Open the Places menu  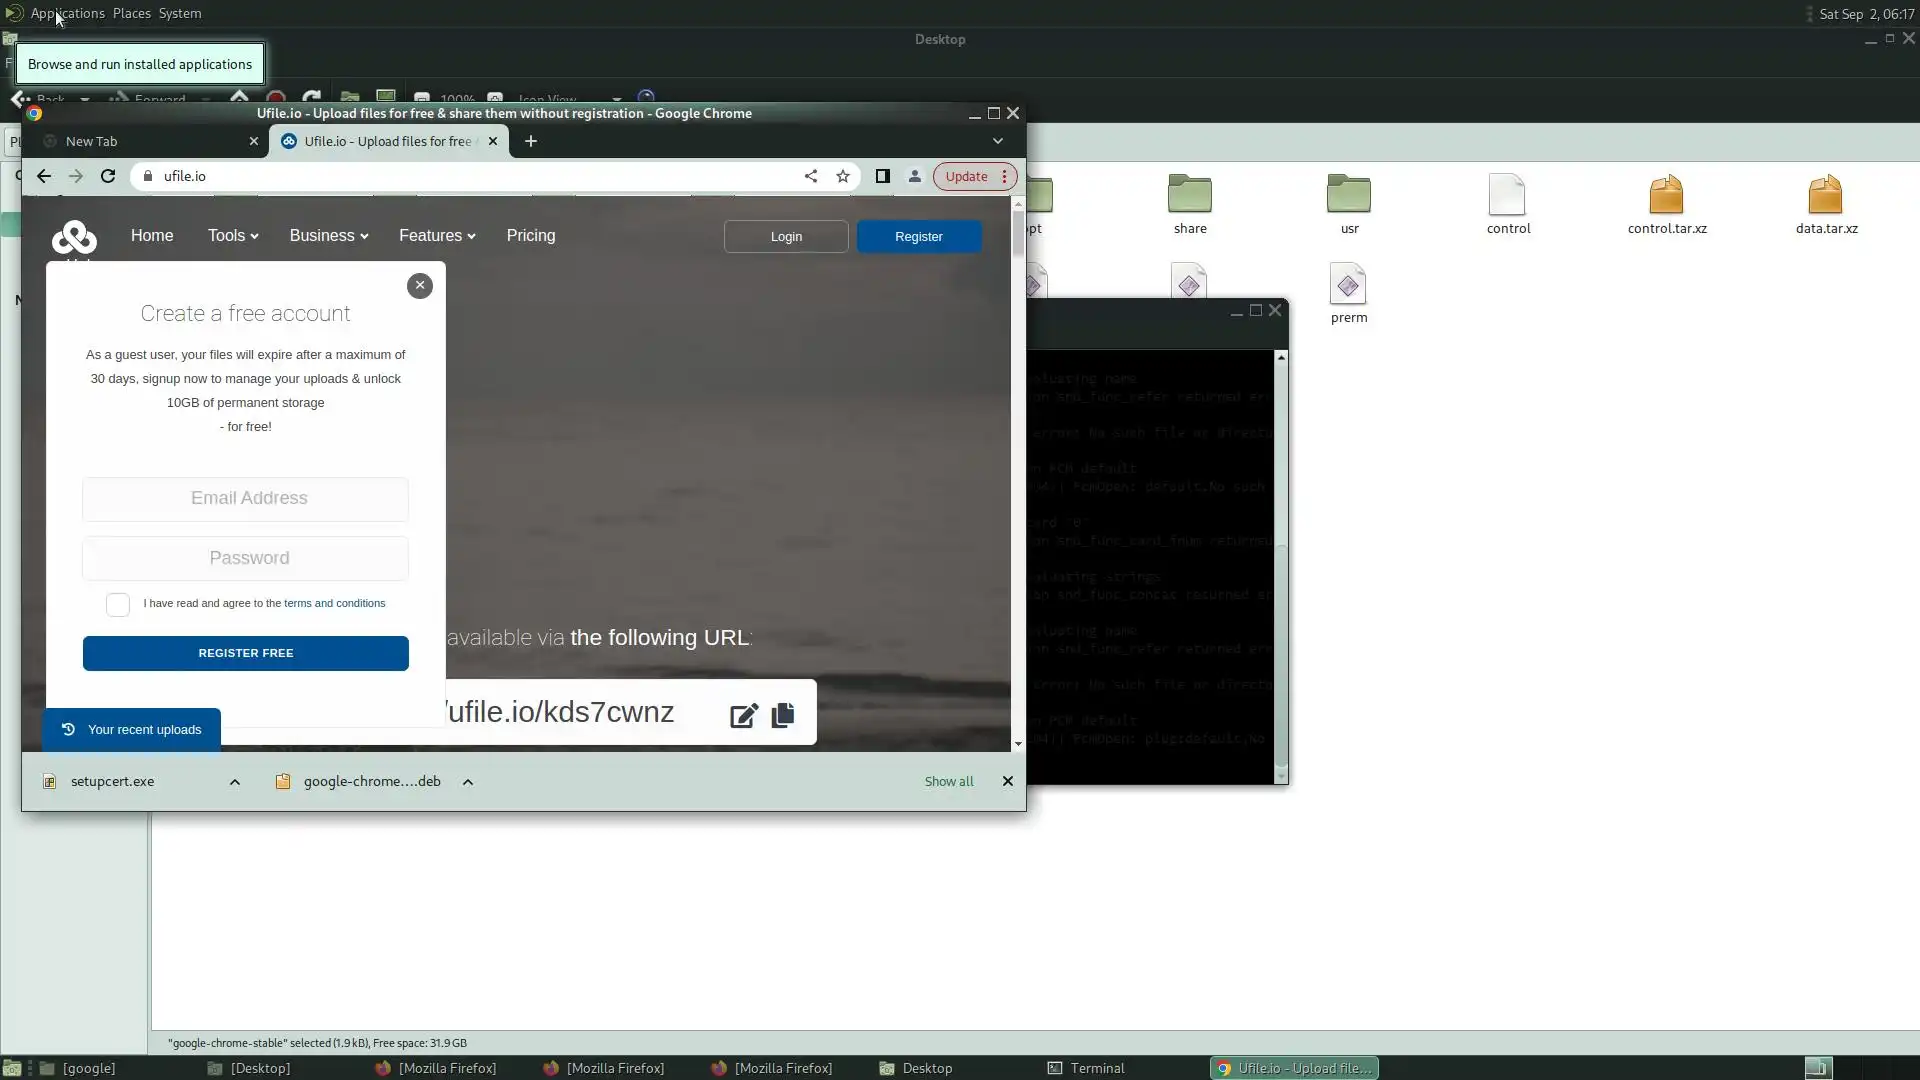point(131,14)
